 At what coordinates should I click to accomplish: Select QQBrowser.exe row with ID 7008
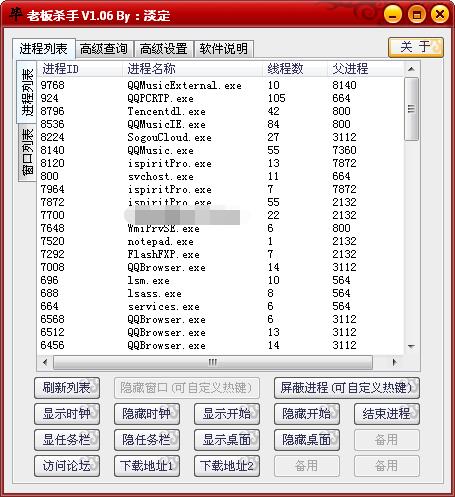click(x=220, y=267)
